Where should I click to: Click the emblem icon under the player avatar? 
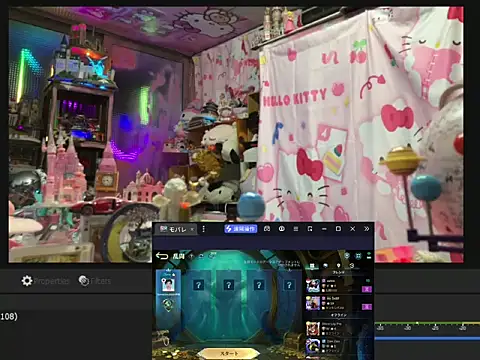(168, 305)
